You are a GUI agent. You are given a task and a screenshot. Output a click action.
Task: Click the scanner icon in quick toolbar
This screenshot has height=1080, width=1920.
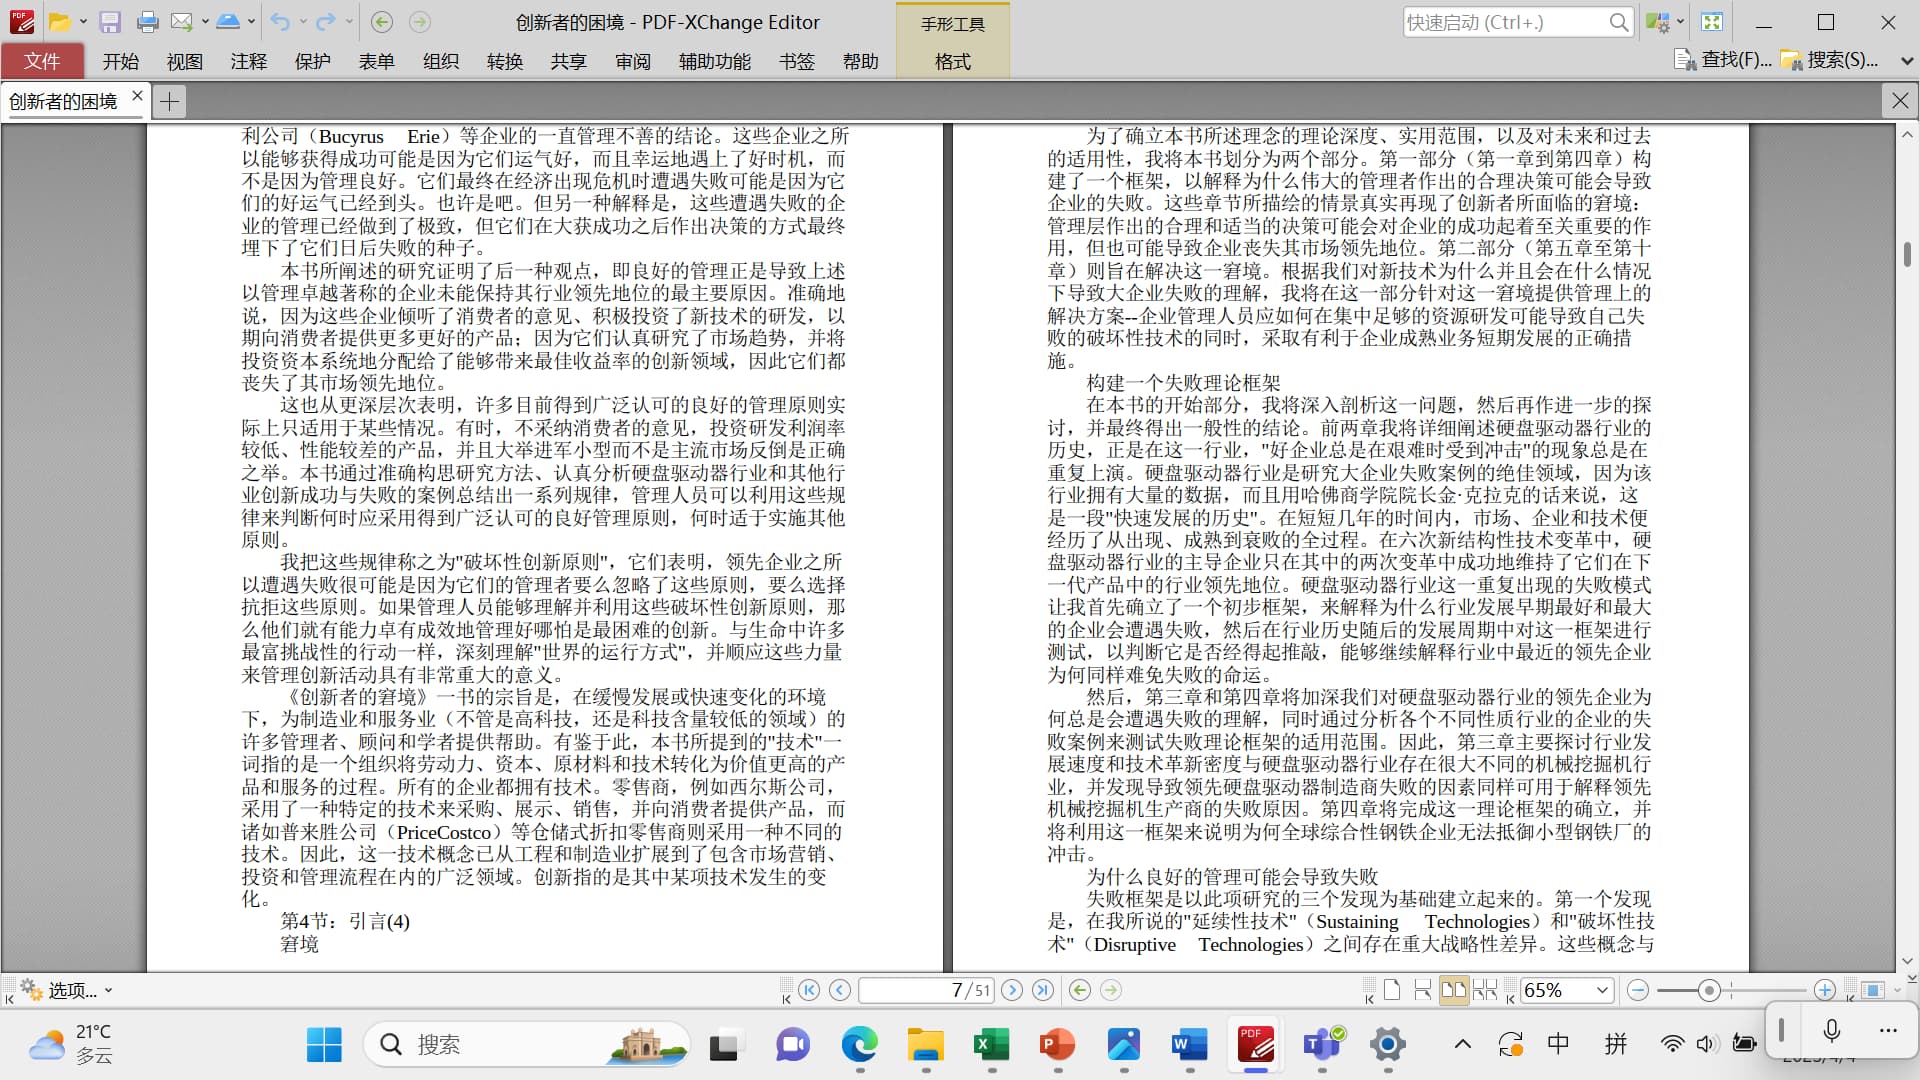pos(227,22)
